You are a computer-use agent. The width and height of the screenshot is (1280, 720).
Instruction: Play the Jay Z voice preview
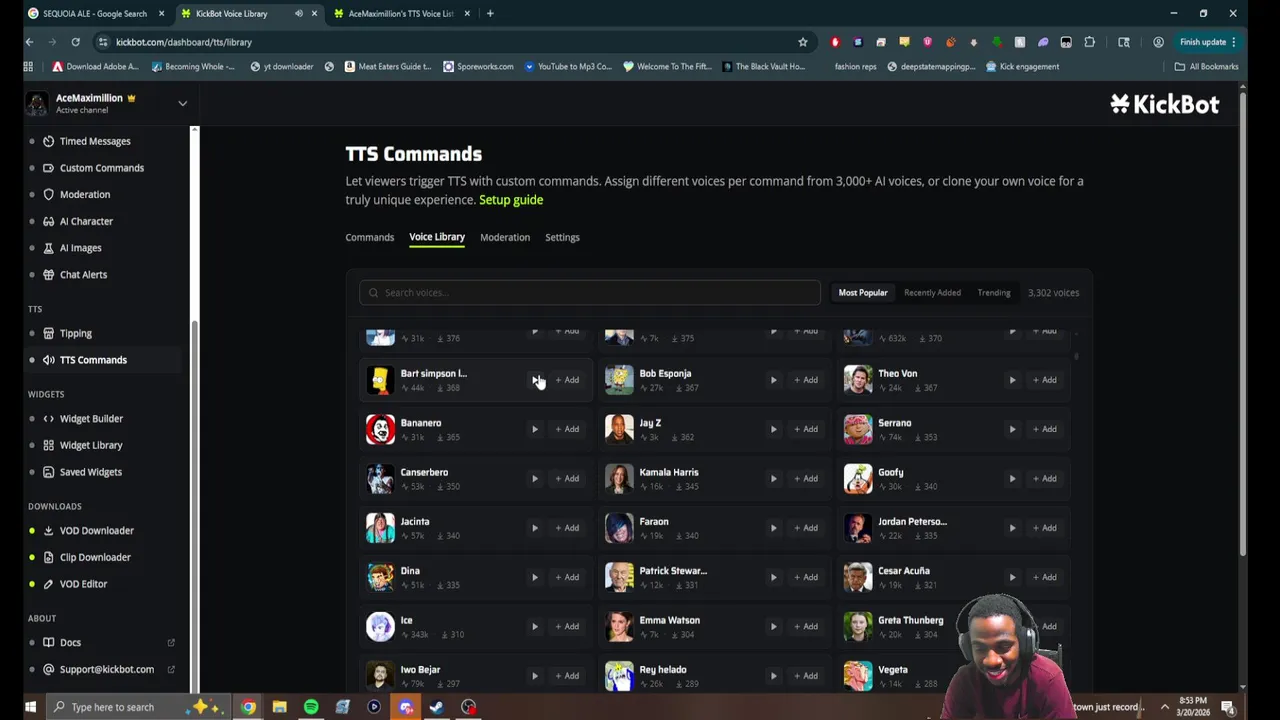click(773, 429)
